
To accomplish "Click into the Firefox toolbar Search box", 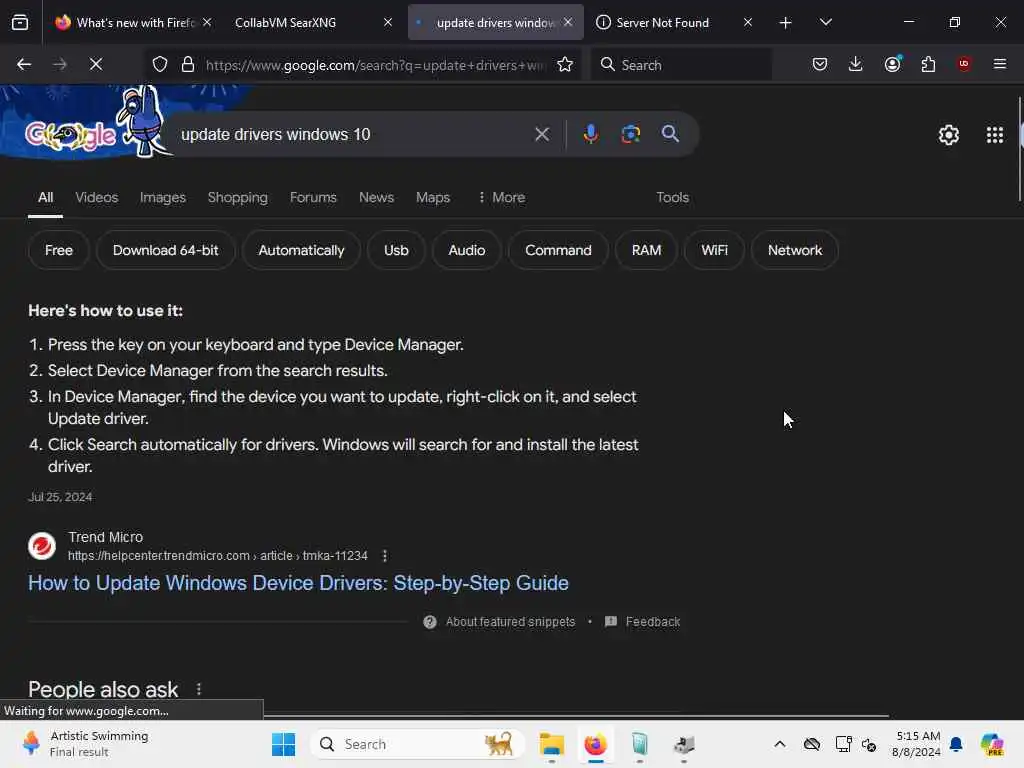I will [x=682, y=64].
